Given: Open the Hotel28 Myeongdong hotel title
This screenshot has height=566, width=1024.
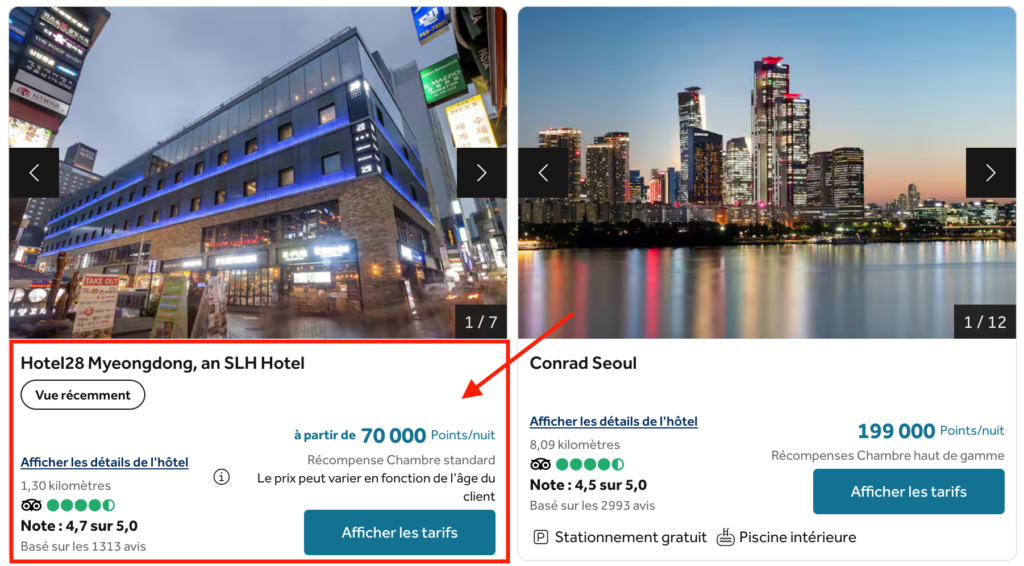Looking at the screenshot, I should (163, 363).
